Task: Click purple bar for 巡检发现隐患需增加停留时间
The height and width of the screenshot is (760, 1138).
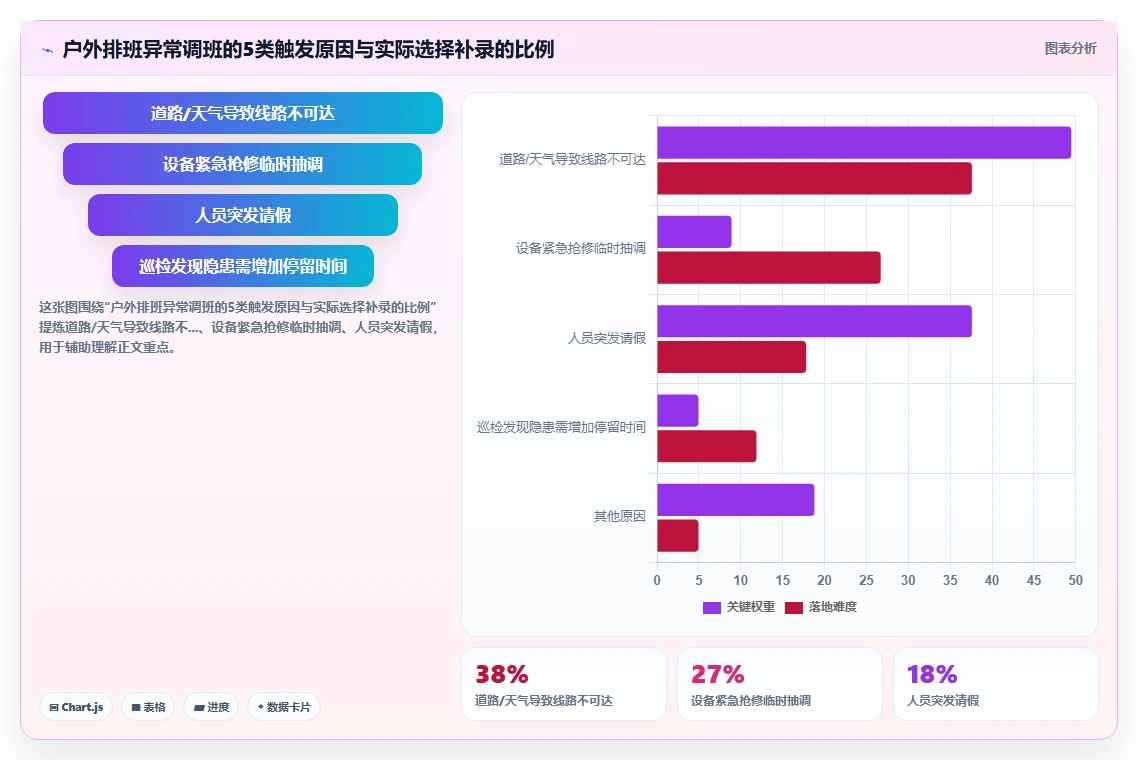Action: 678,411
